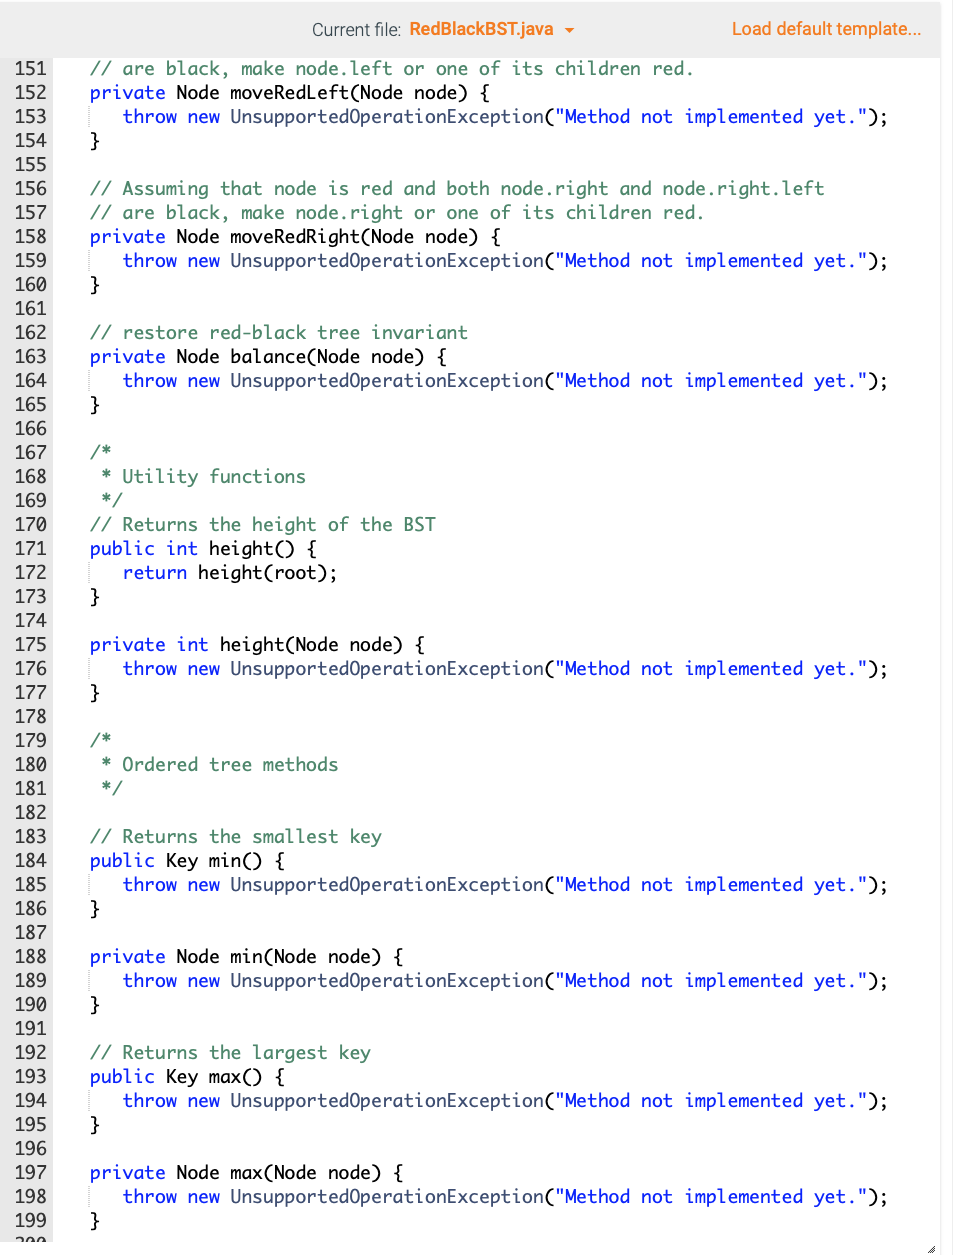
Task: Click line number 163 in the gutter
Action: tap(31, 357)
